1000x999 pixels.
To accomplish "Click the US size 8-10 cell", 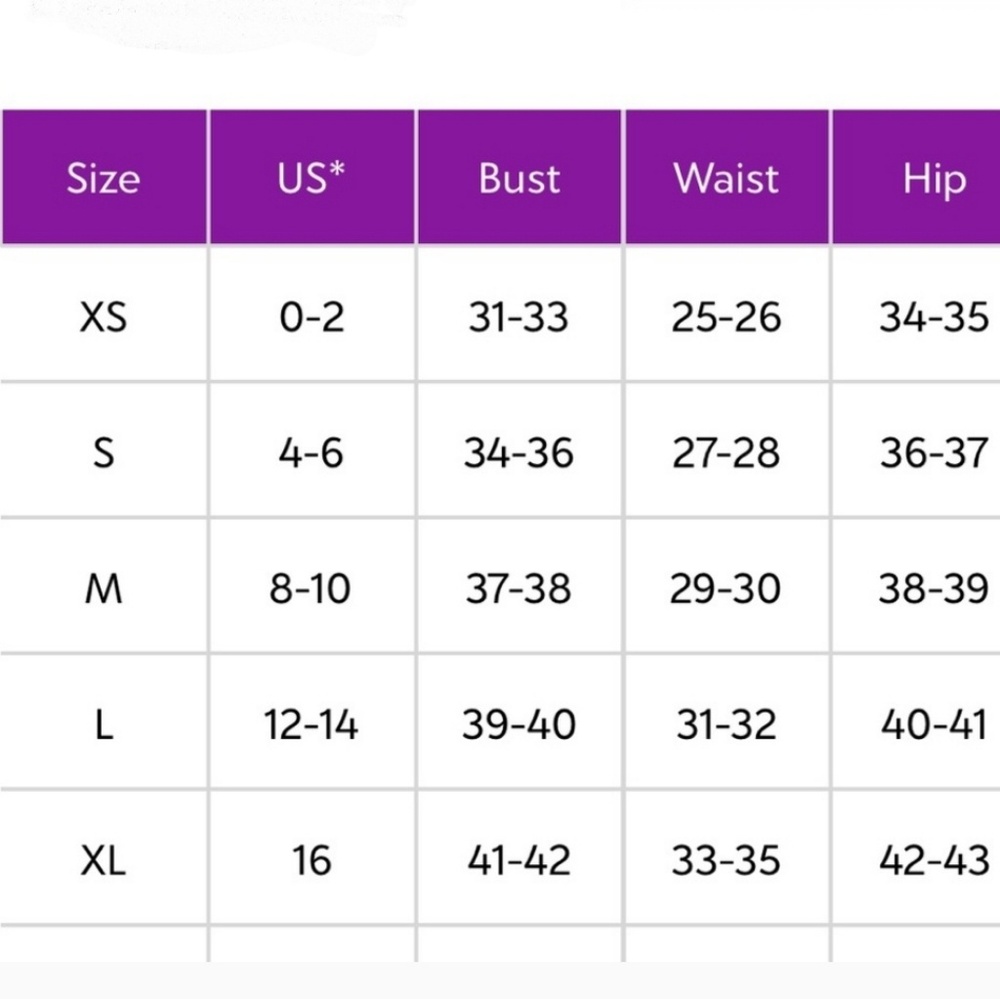I will [x=312, y=588].
